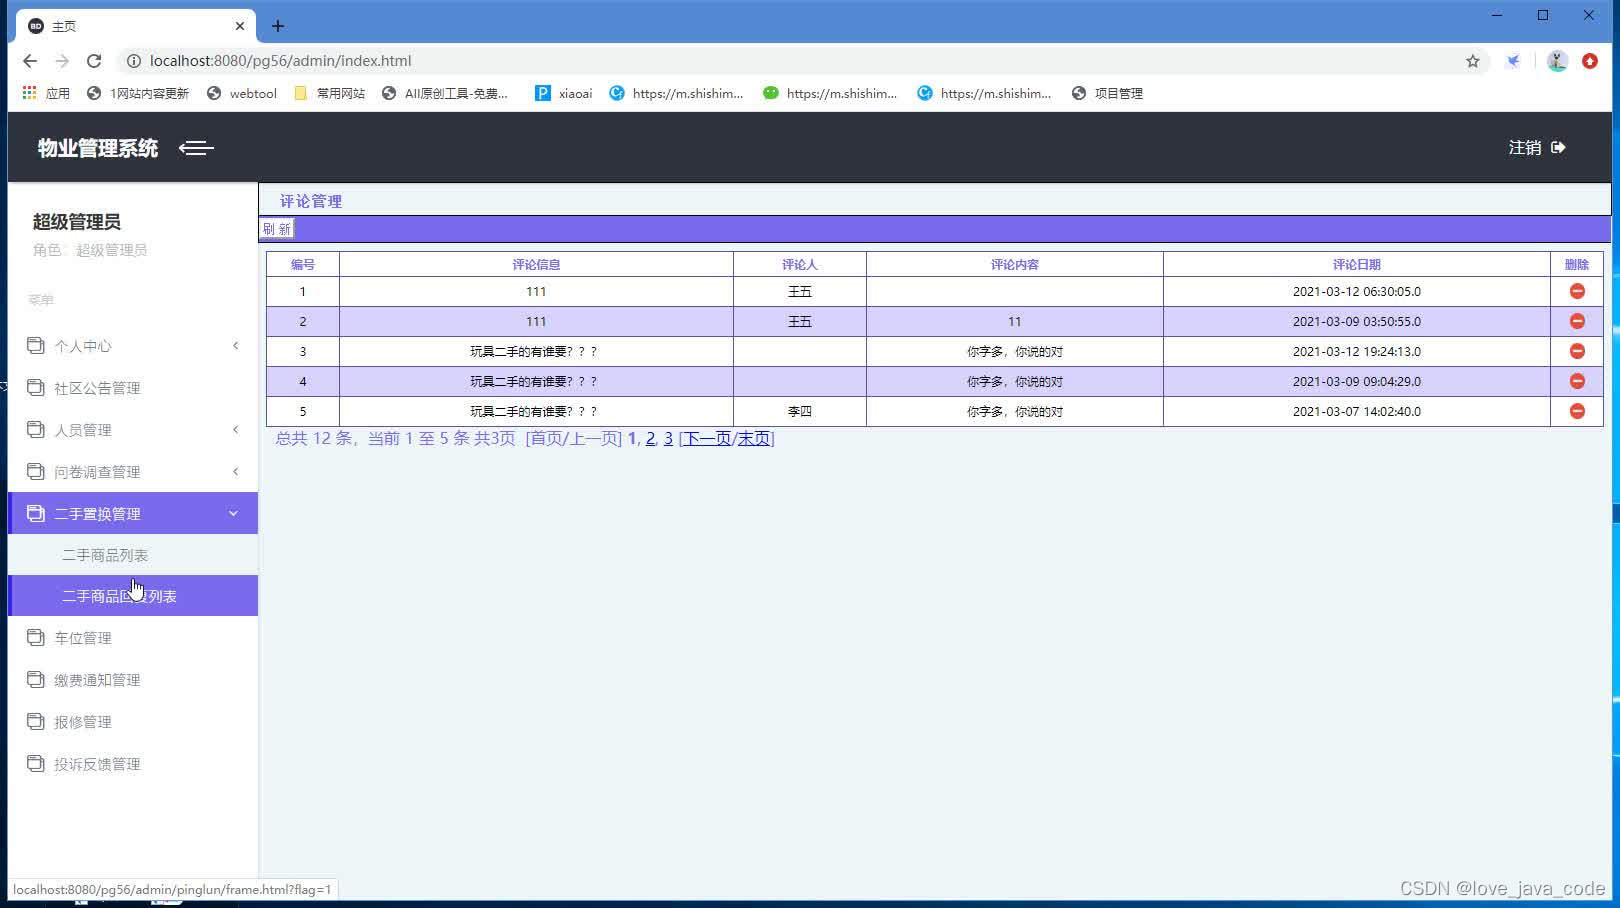Image resolution: width=1620 pixels, height=908 pixels.
Task: Open 报修管理 in the sidebar
Action: pos(133,722)
